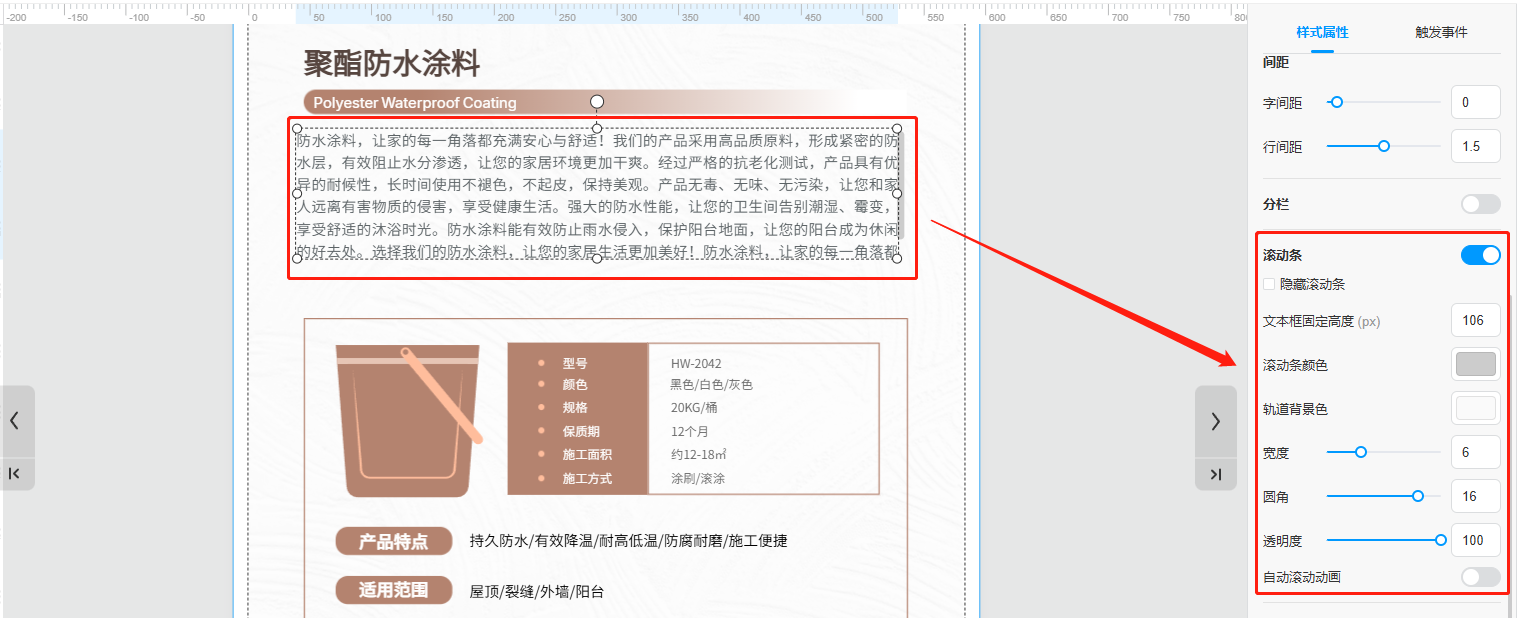
Task: Click top-right resize handle of text box
Action: pos(897,128)
